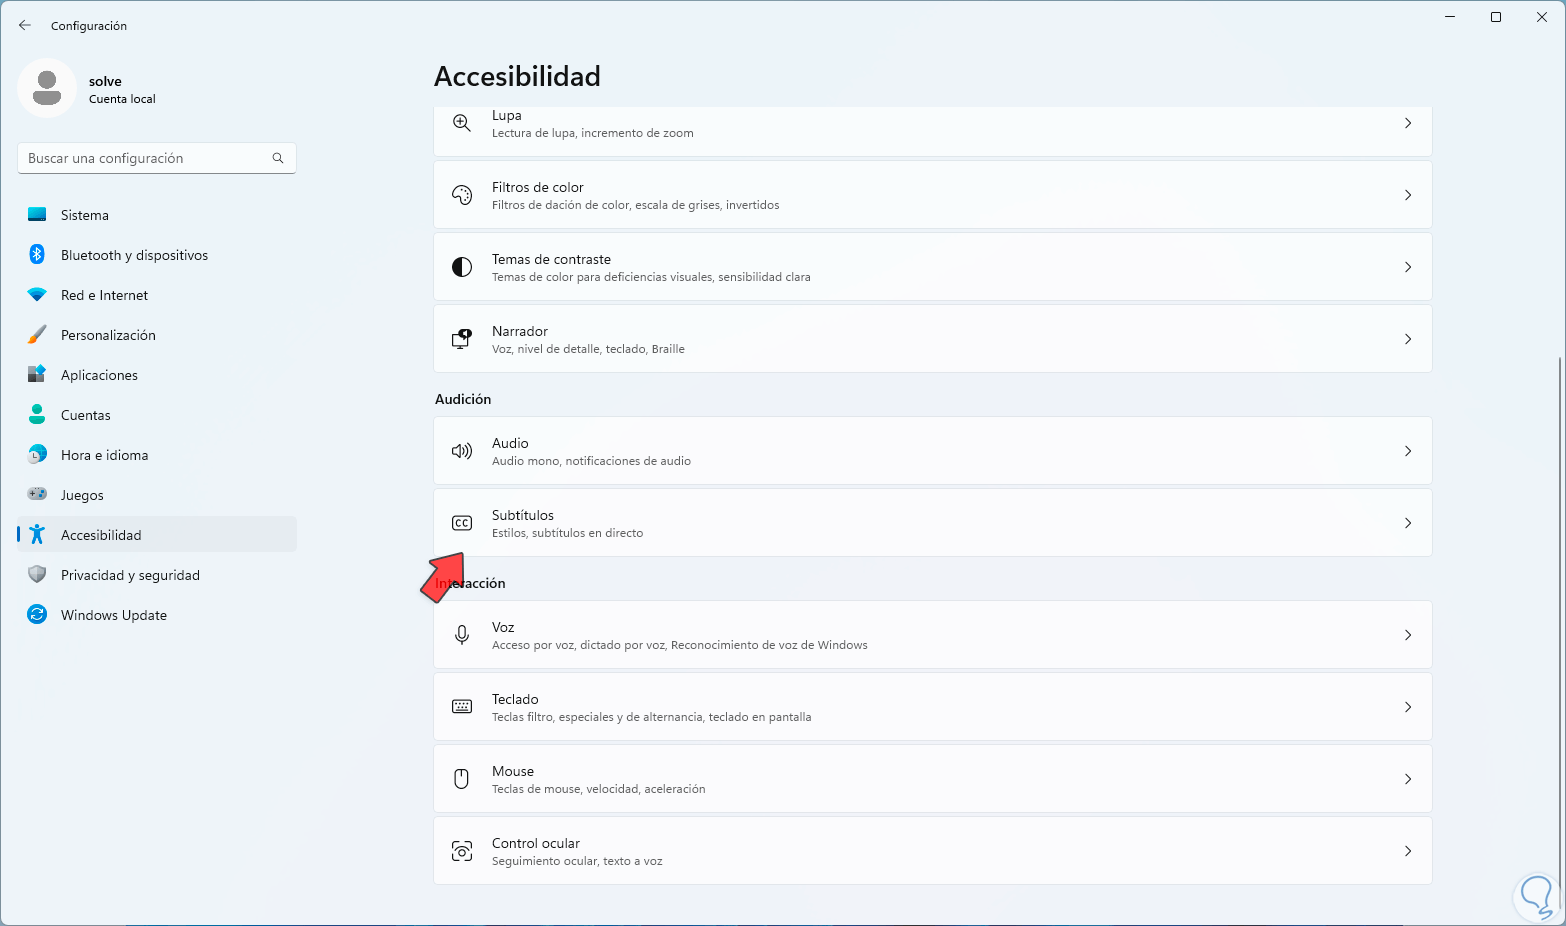Click the Temas de contraste icon
This screenshot has width=1566, height=926.
coord(462,267)
